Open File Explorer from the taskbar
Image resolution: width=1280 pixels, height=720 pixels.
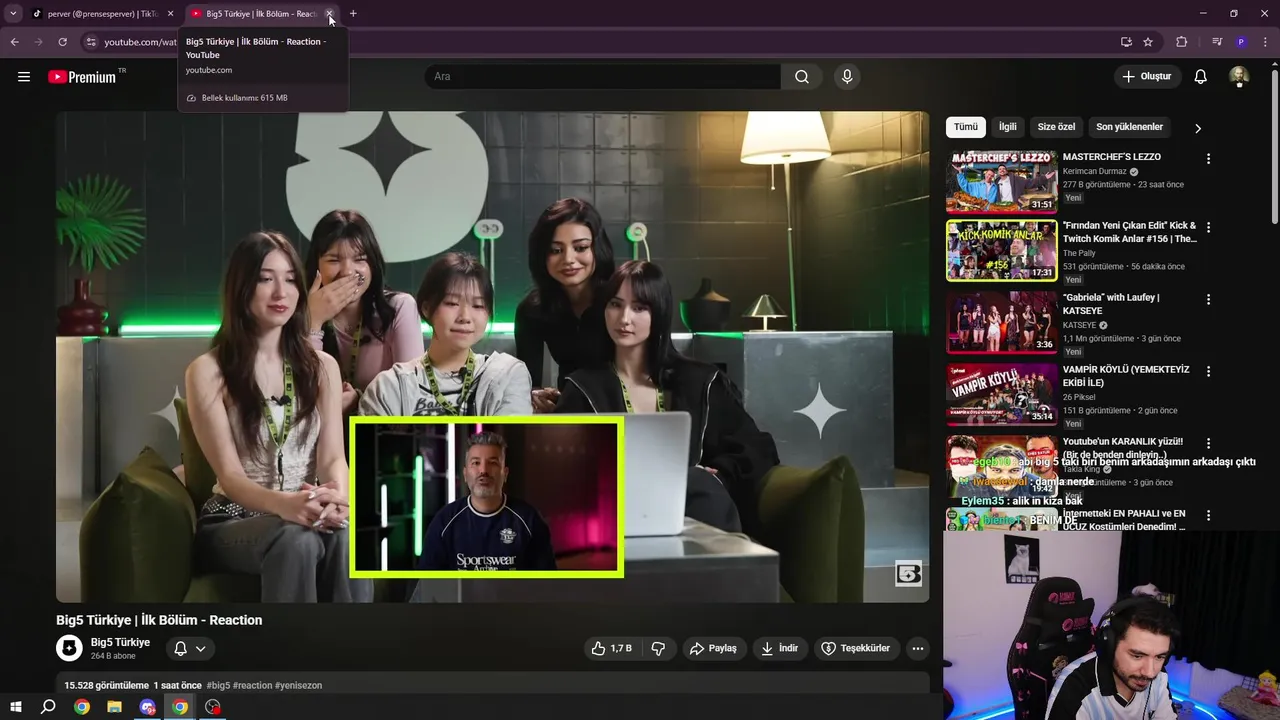click(x=114, y=707)
